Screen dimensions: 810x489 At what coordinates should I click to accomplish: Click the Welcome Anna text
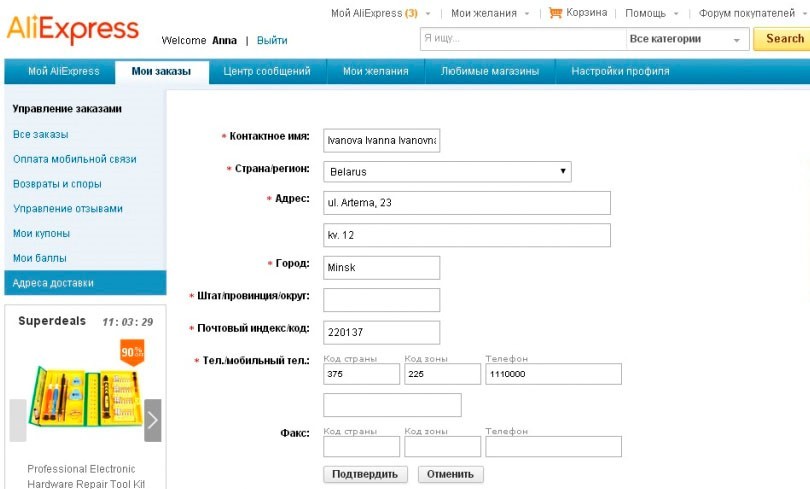pyautogui.click(x=199, y=40)
